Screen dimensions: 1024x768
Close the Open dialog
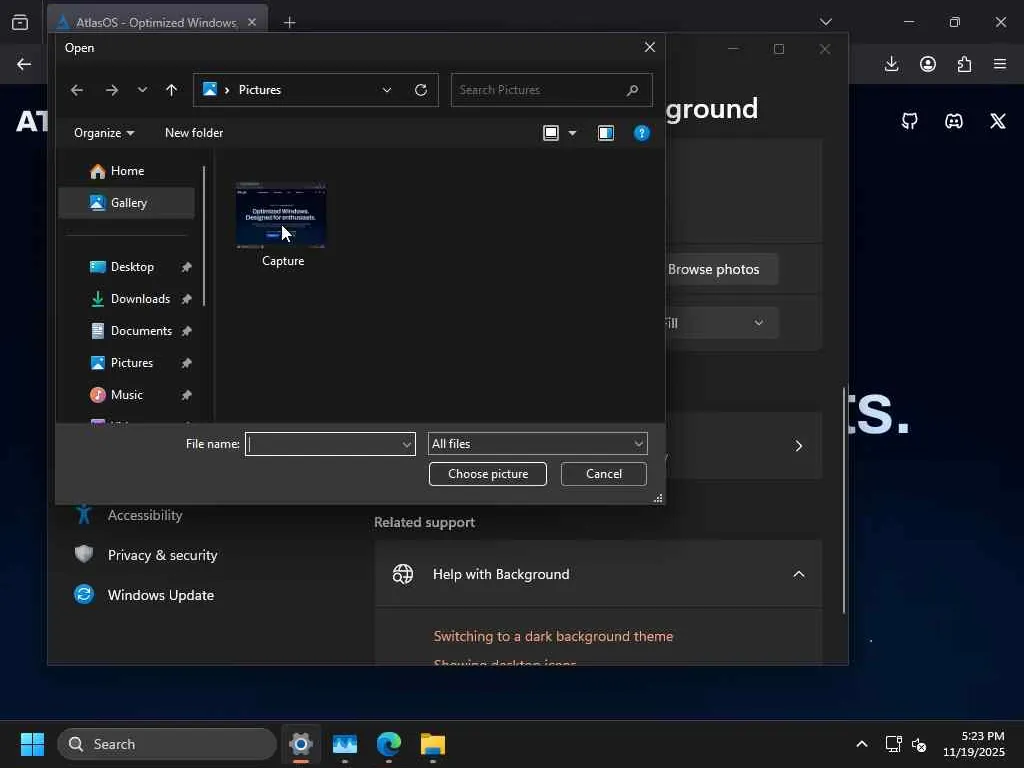[649, 47]
